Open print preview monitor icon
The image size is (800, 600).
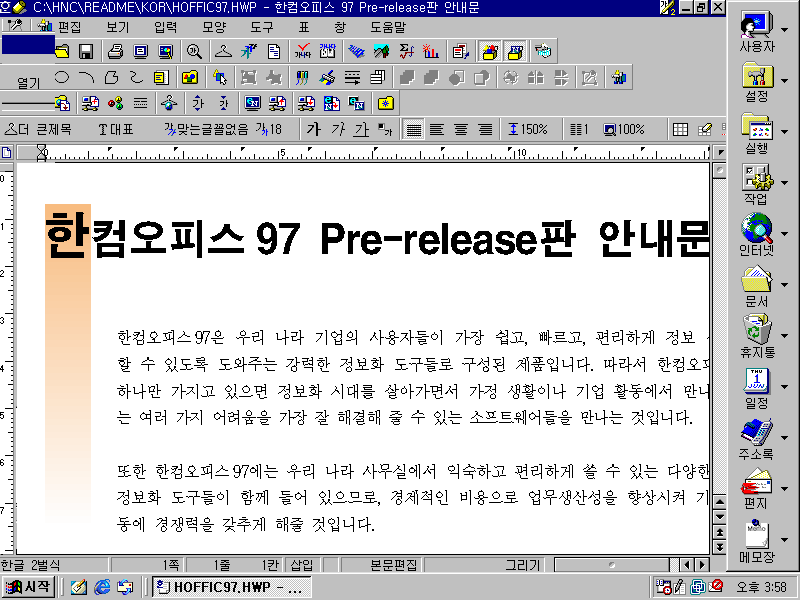tap(140, 52)
